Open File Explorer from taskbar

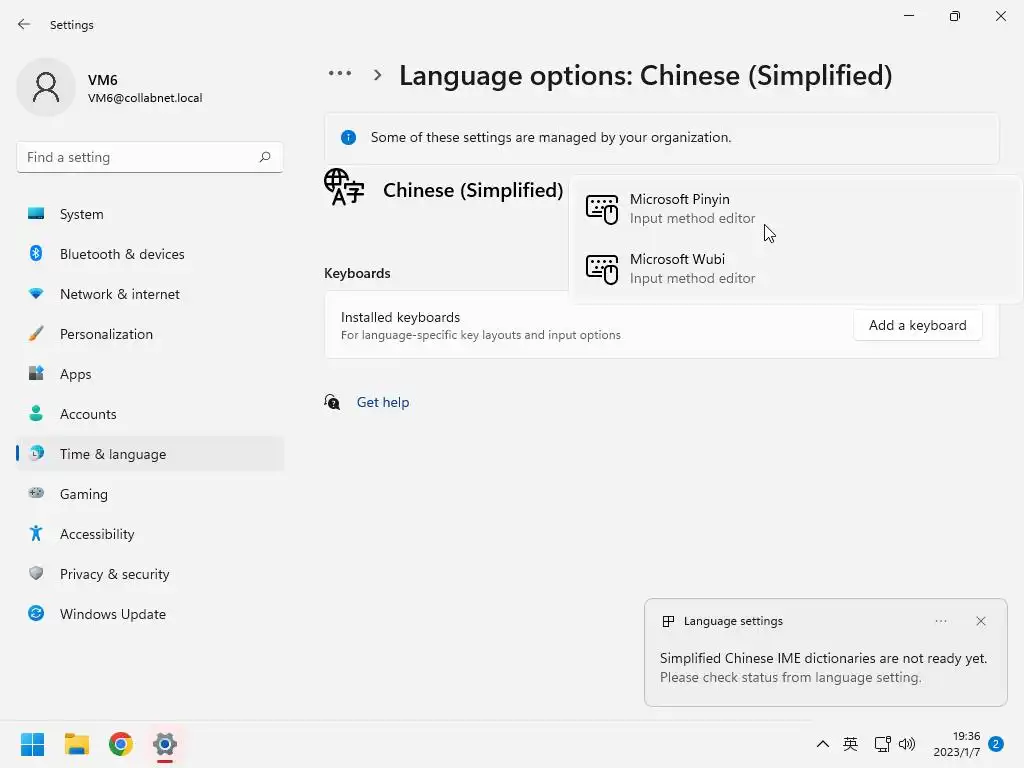click(x=77, y=744)
